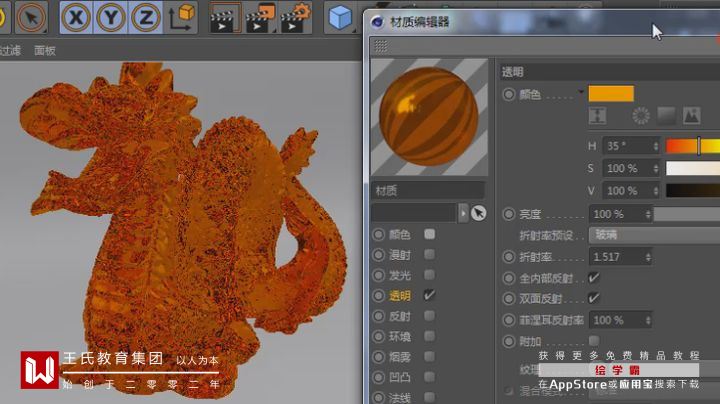720x404 pixels.
Task: Adjust the S value stepper arrows
Action: (656, 168)
